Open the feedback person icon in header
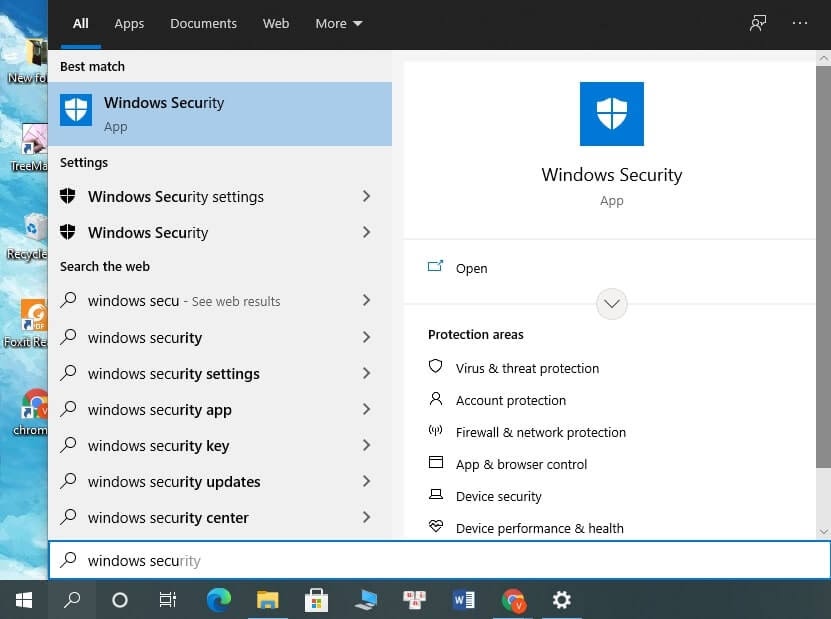 pyautogui.click(x=758, y=23)
